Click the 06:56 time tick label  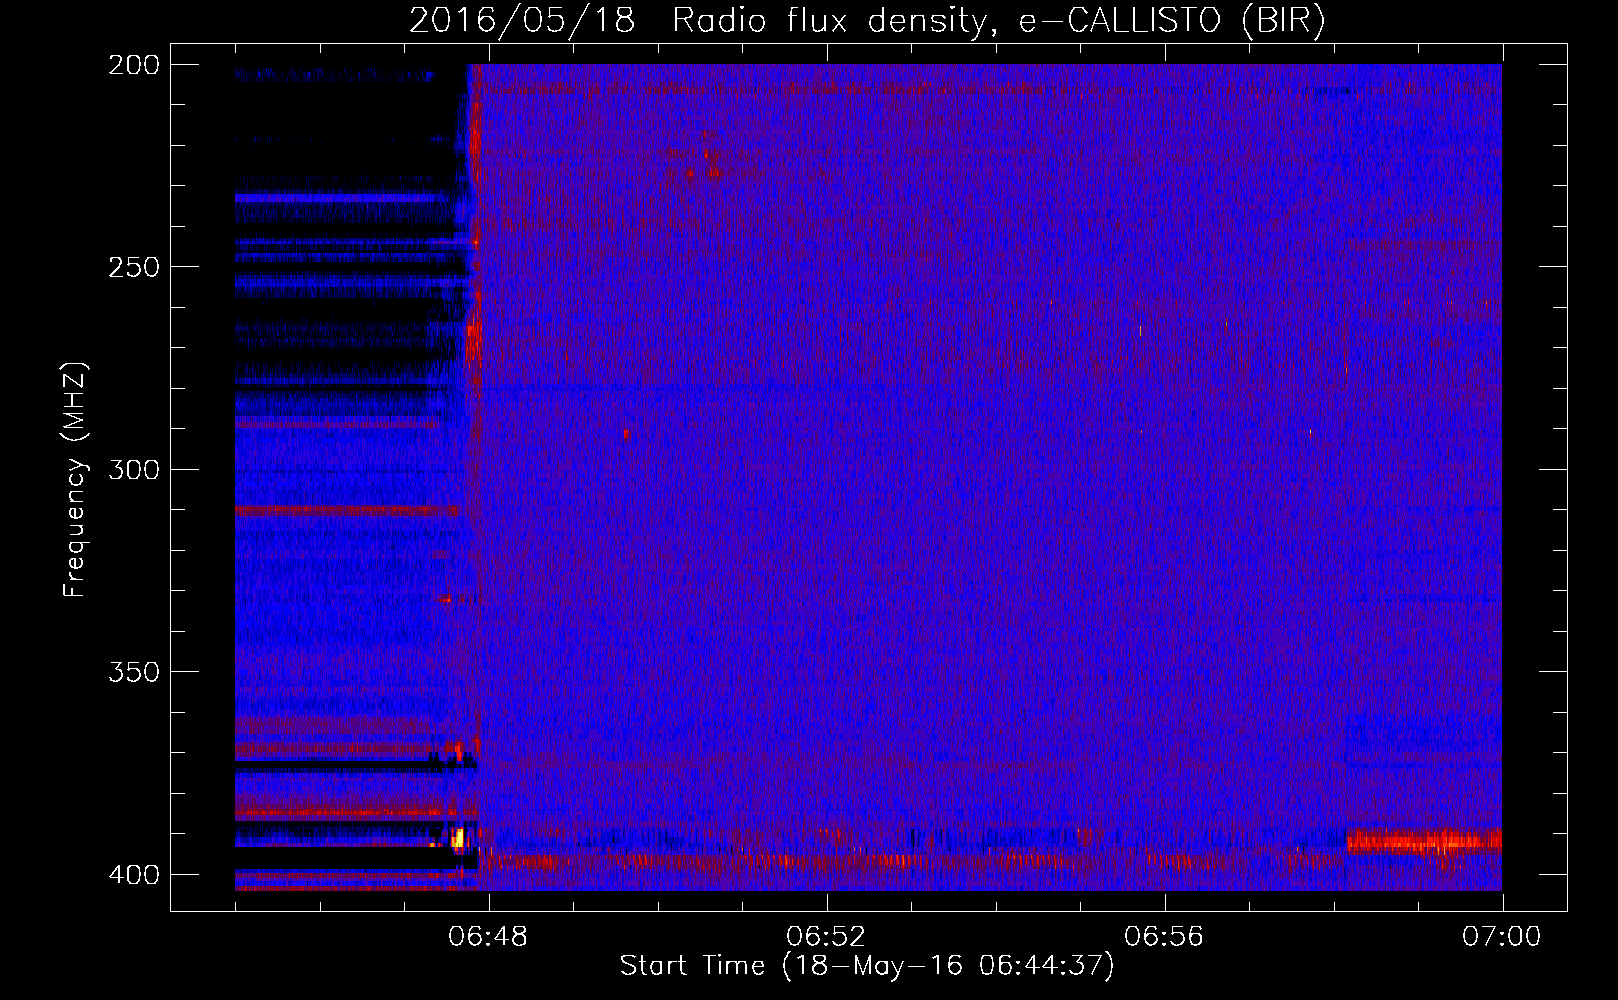tap(1164, 937)
